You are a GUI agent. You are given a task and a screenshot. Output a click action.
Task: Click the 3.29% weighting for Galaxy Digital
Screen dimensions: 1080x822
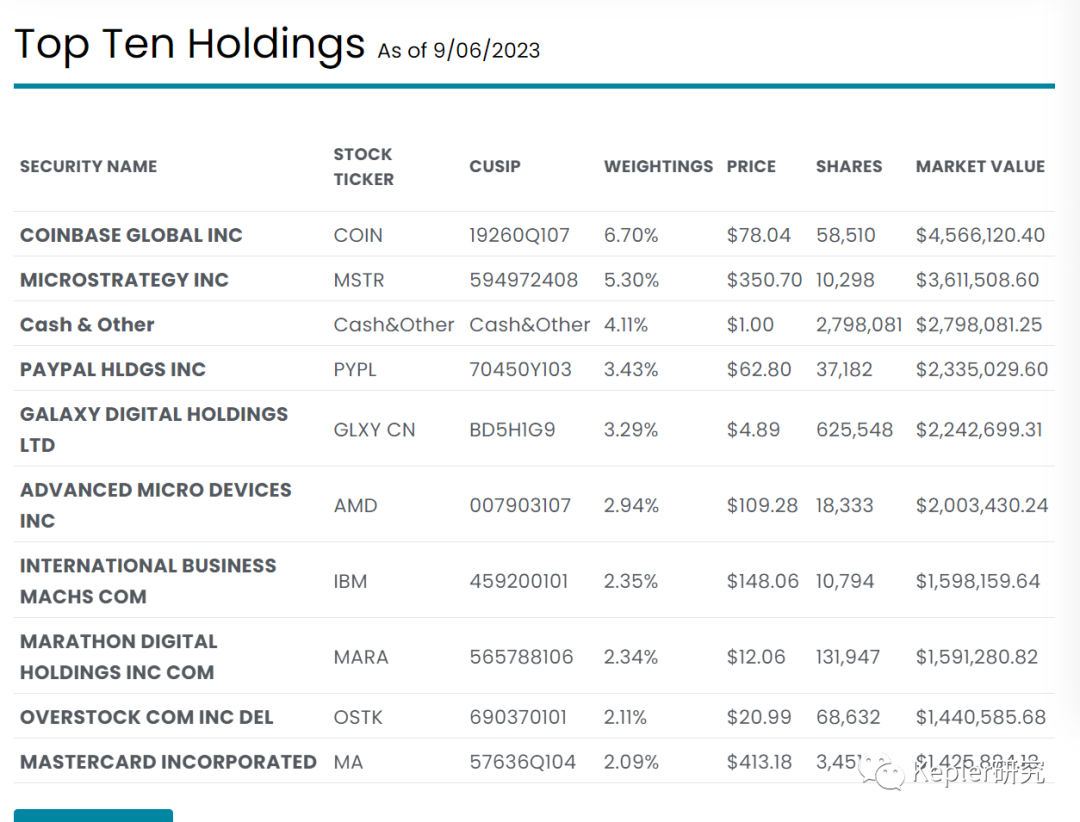(631, 430)
